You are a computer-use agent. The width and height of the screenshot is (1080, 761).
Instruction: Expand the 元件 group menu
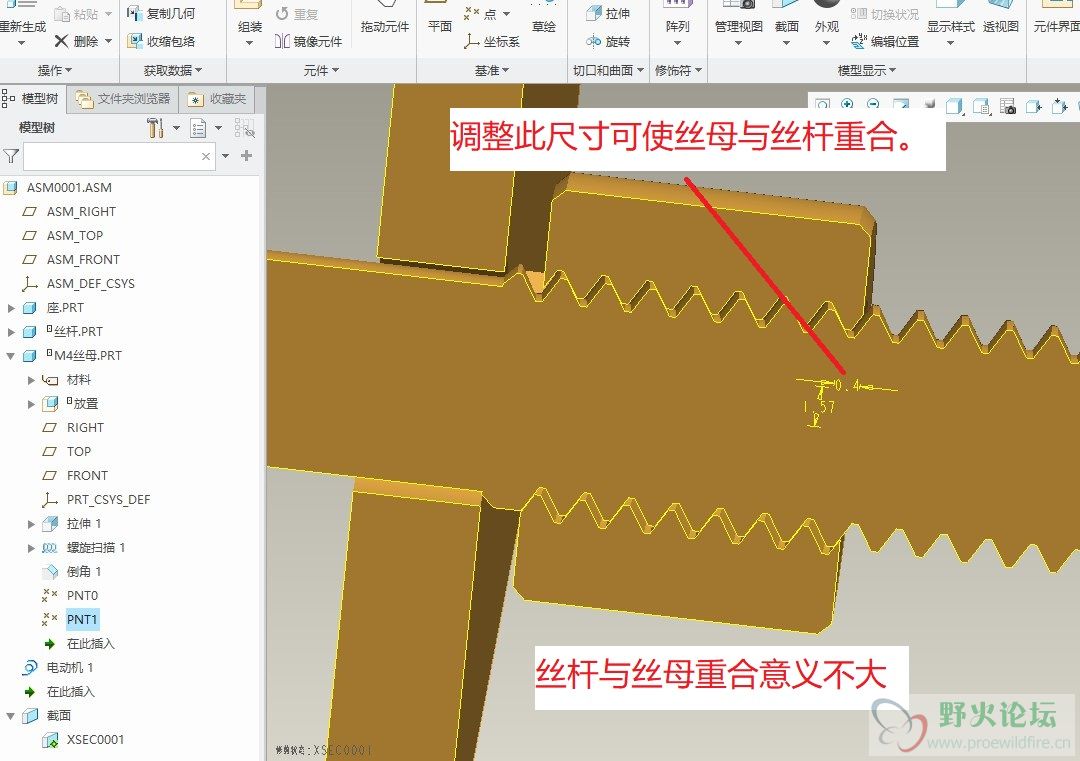click(321, 70)
